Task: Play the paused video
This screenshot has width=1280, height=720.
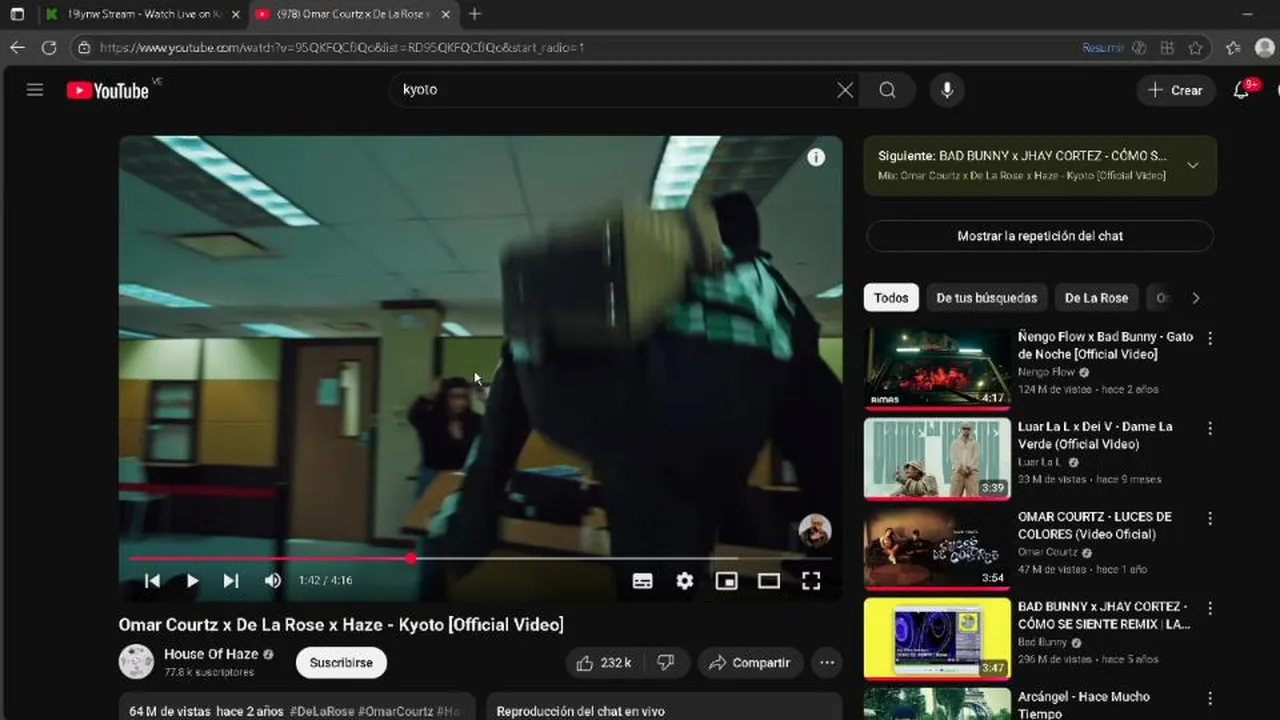Action: point(192,580)
